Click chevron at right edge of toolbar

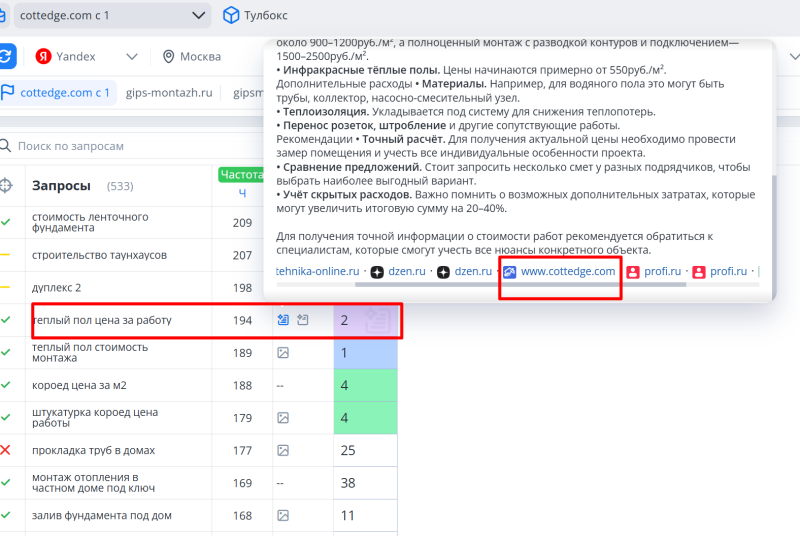[793, 56]
